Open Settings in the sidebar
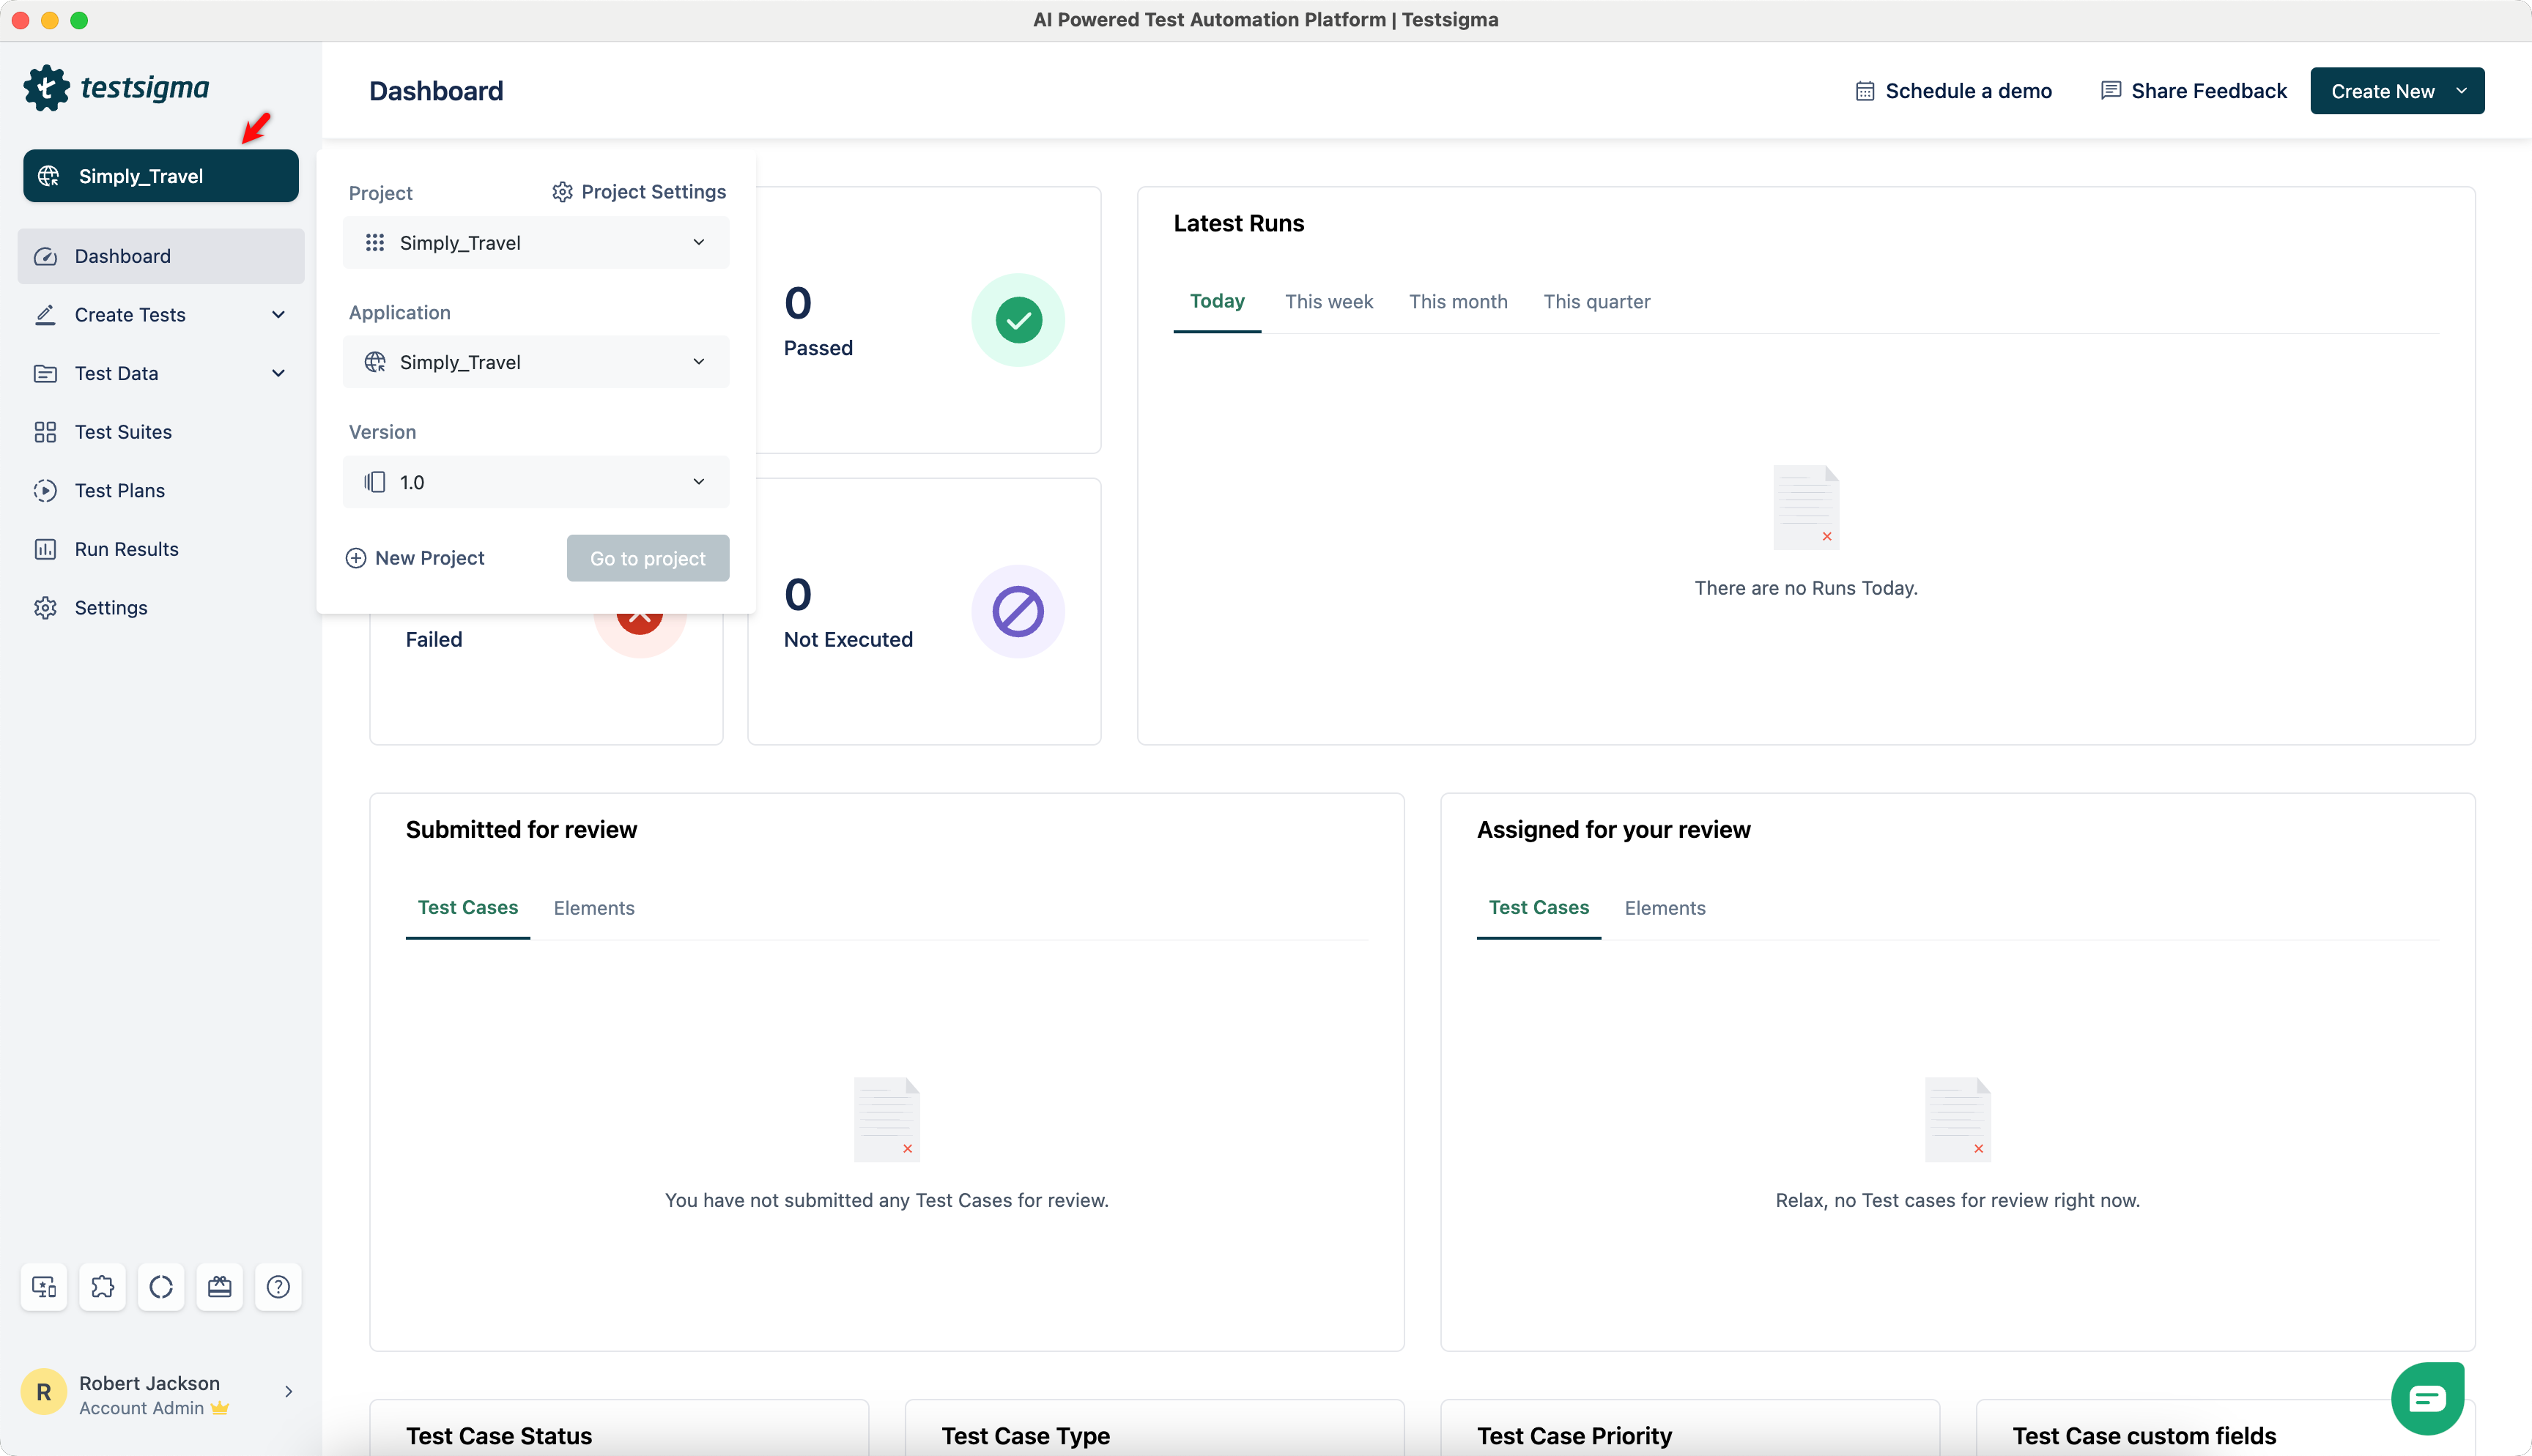 point(161,608)
